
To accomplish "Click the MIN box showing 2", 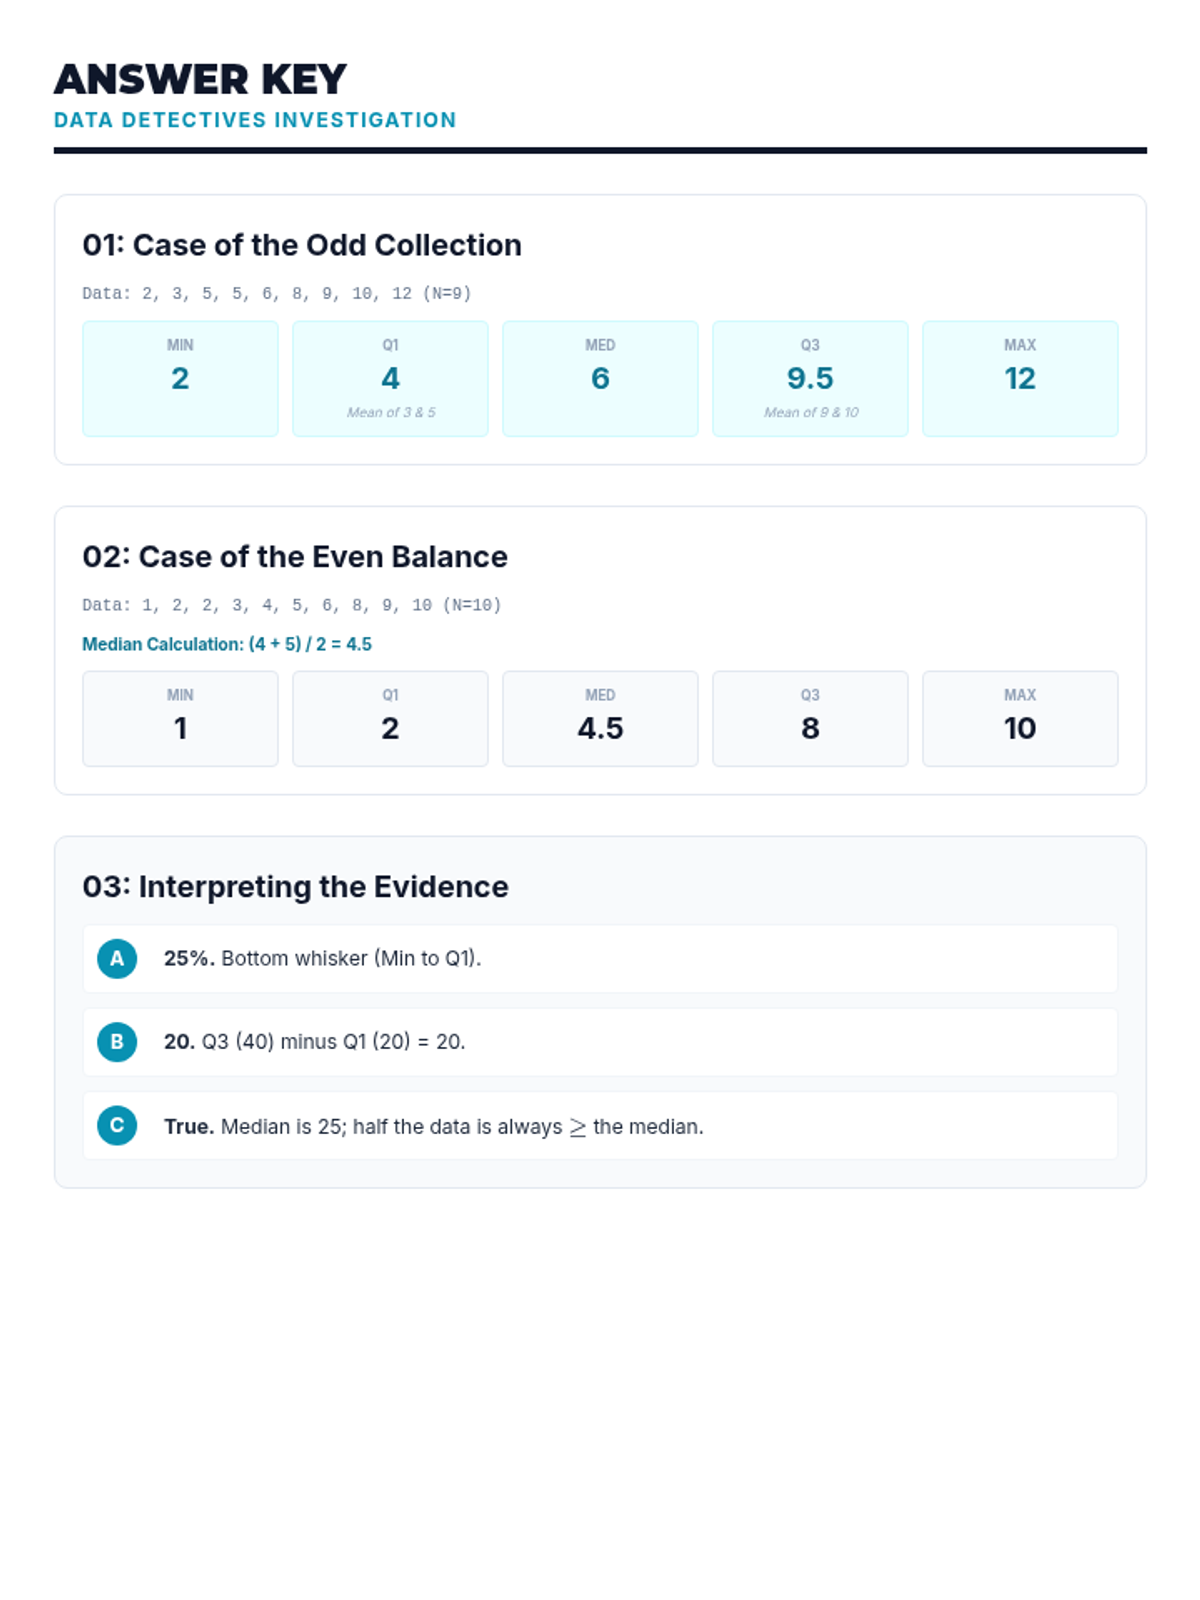I will (x=180, y=378).
